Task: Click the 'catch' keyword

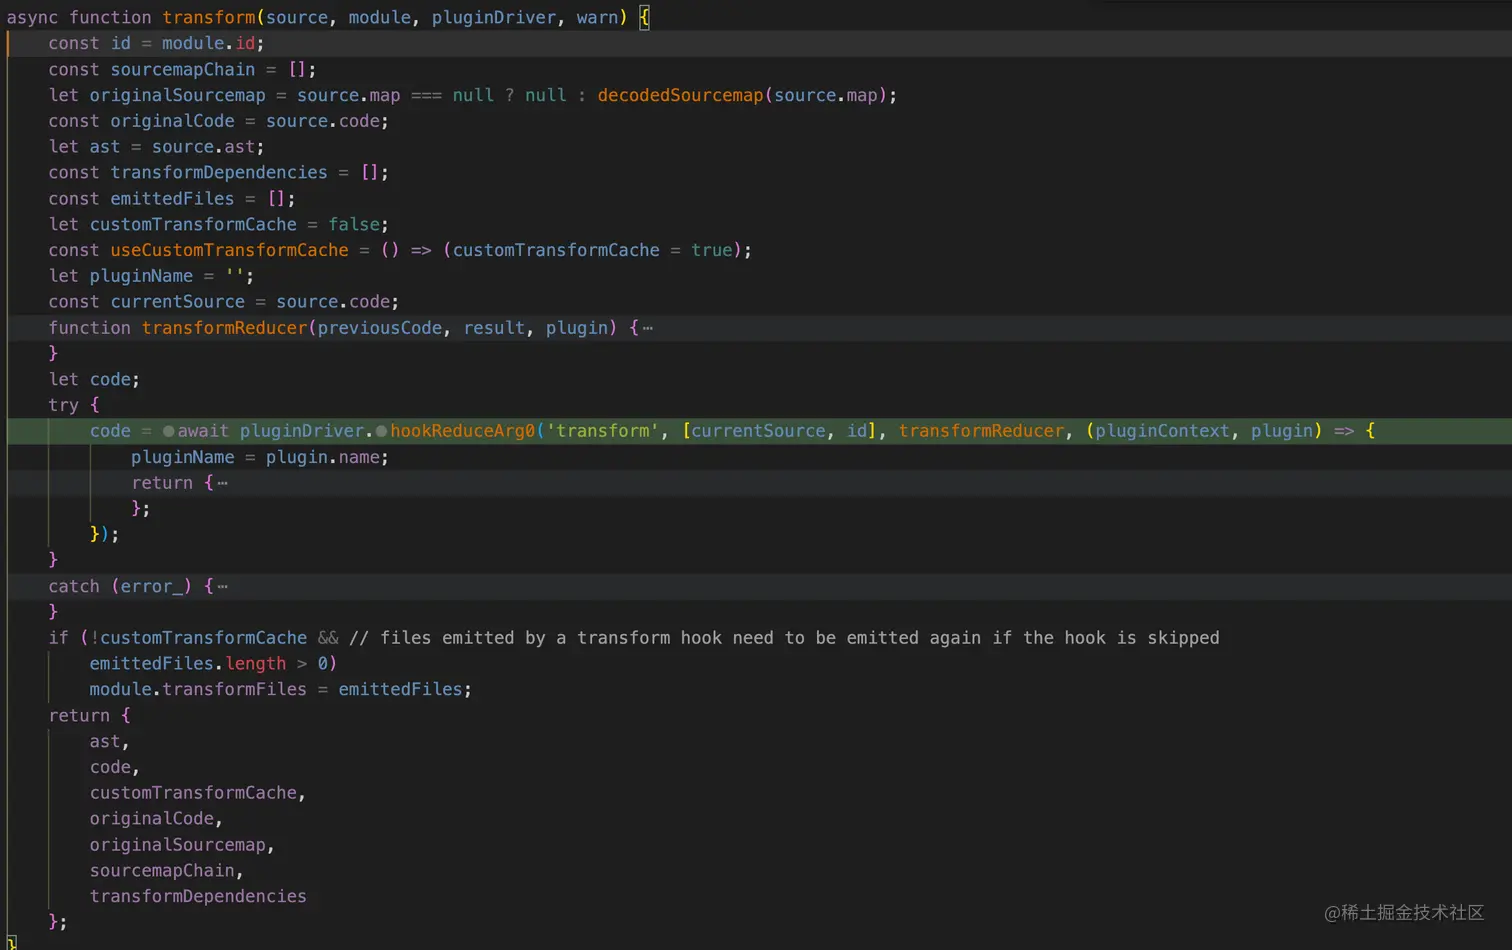Action: click(75, 587)
